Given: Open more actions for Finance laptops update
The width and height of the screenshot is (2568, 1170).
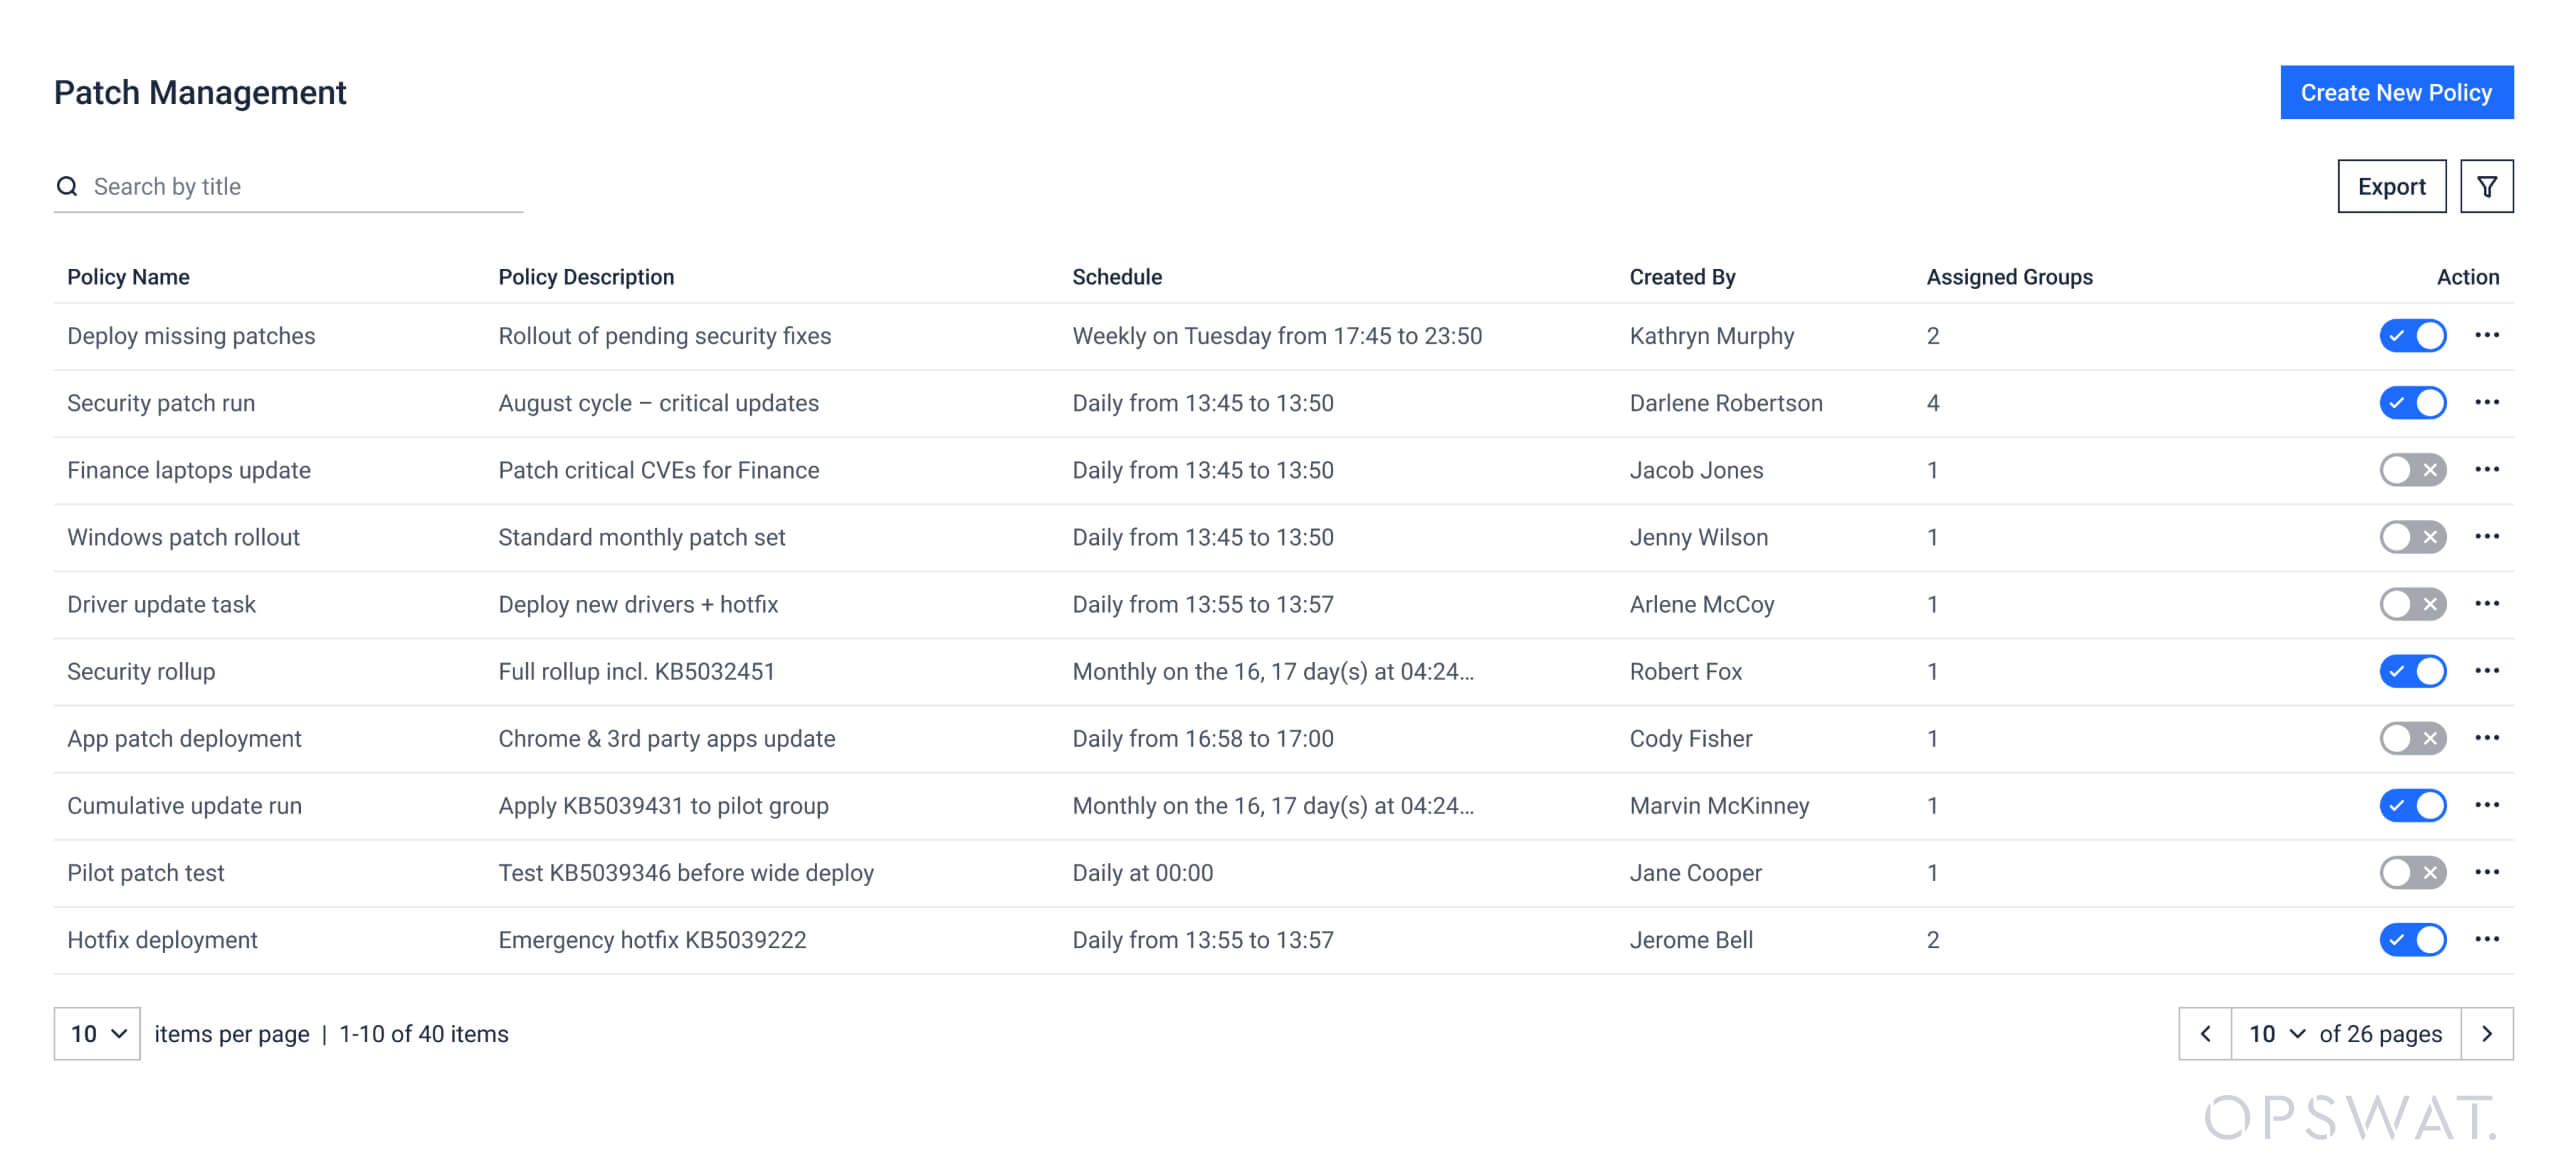Looking at the screenshot, I should coord(2487,469).
